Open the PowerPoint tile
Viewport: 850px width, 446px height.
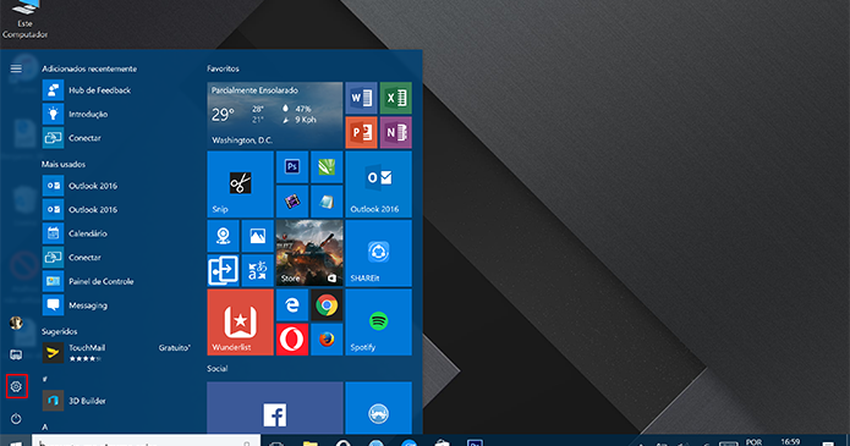coord(361,132)
